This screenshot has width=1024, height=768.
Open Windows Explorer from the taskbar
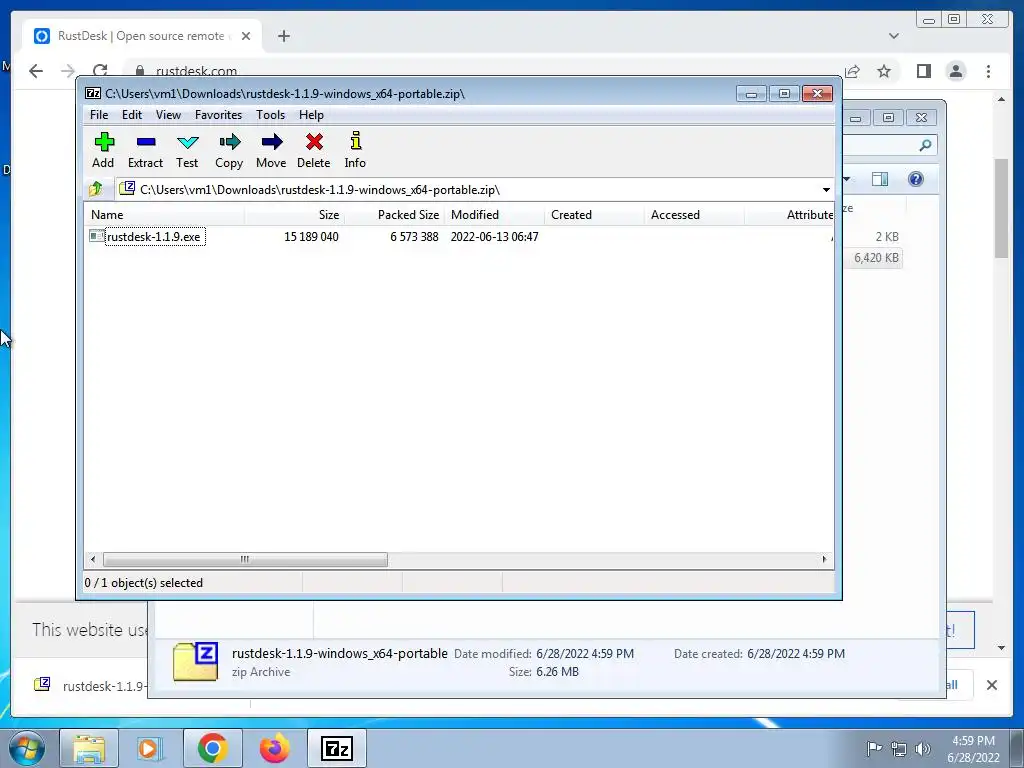pos(89,748)
